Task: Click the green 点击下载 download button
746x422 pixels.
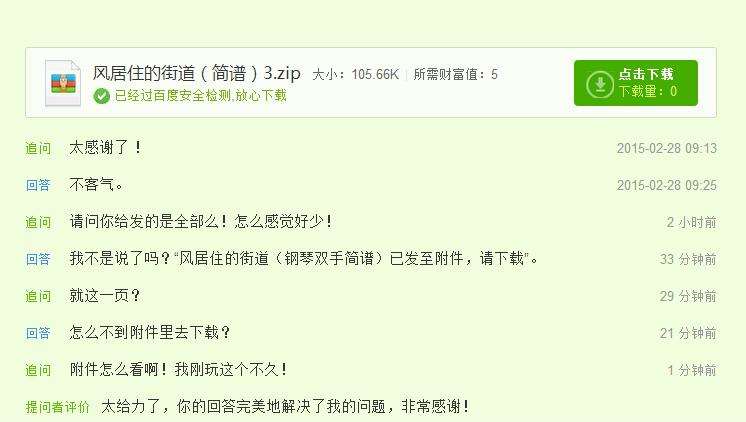Action: (x=636, y=83)
